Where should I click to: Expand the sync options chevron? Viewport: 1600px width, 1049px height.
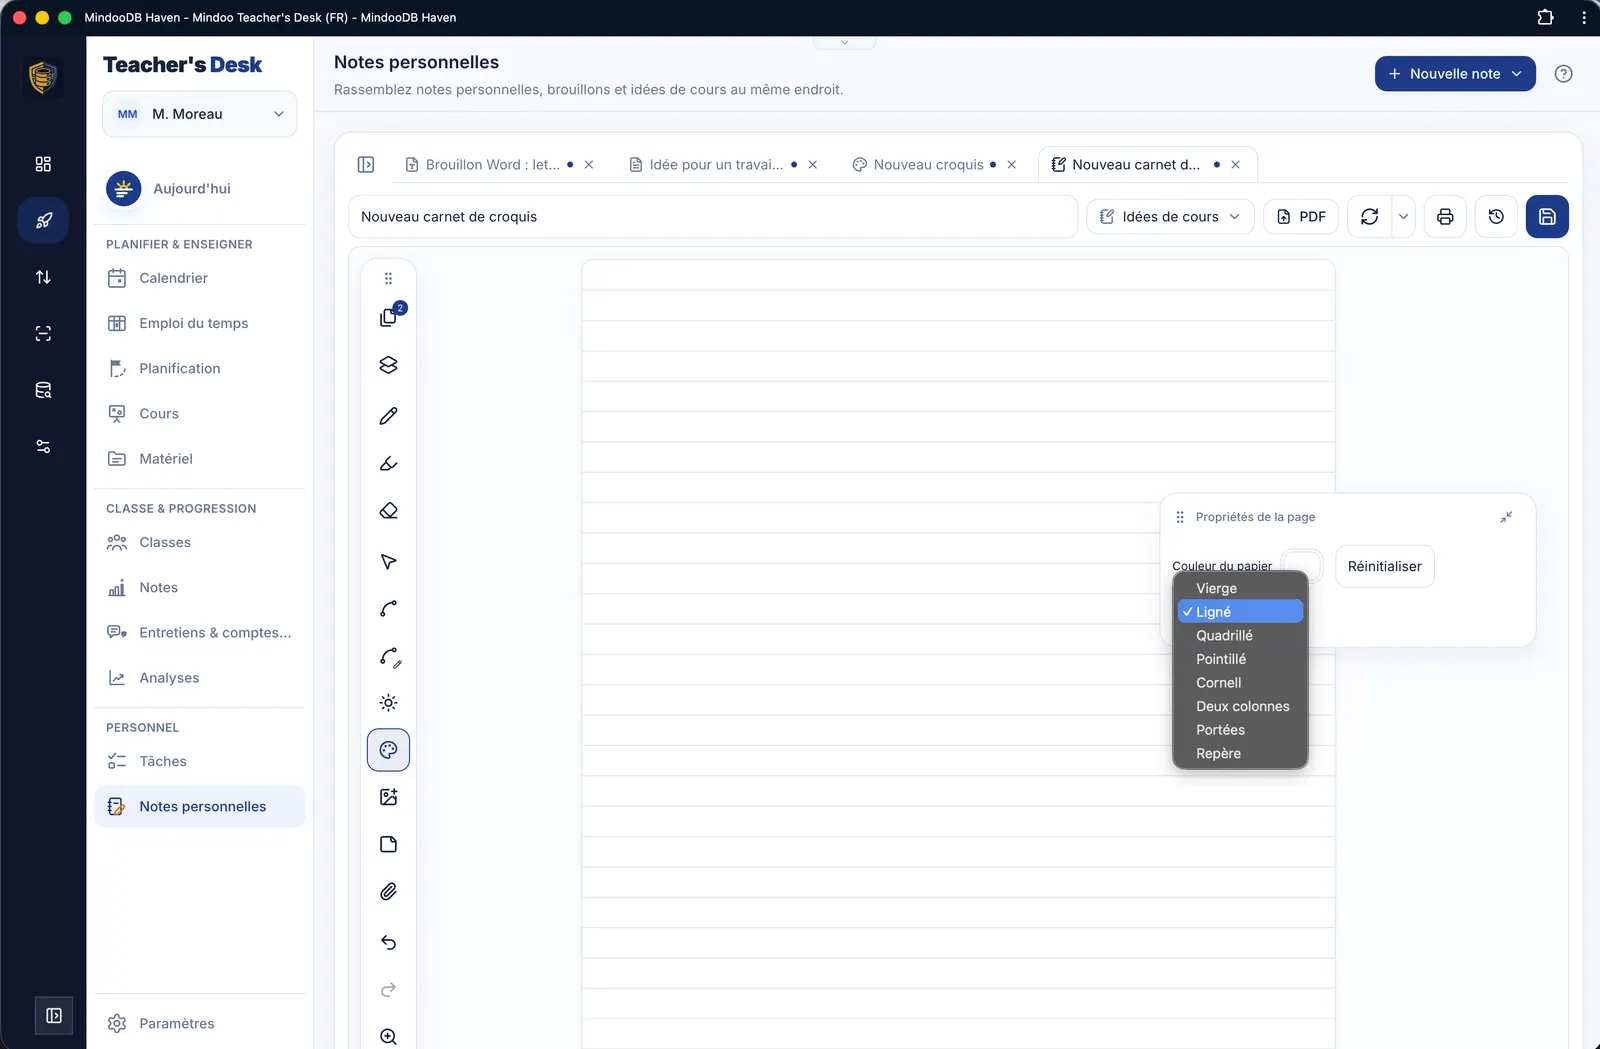(1403, 217)
